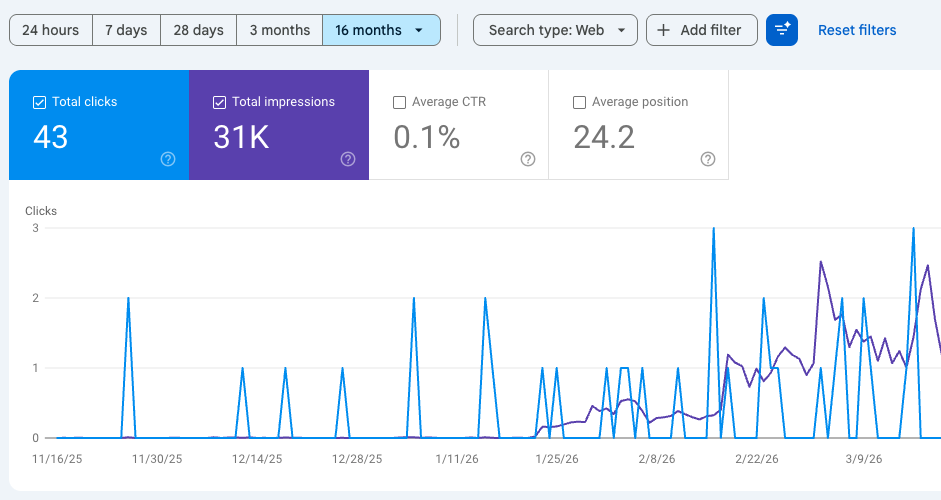
Task: Select the 16 months date range
Action: [x=381, y=30]
